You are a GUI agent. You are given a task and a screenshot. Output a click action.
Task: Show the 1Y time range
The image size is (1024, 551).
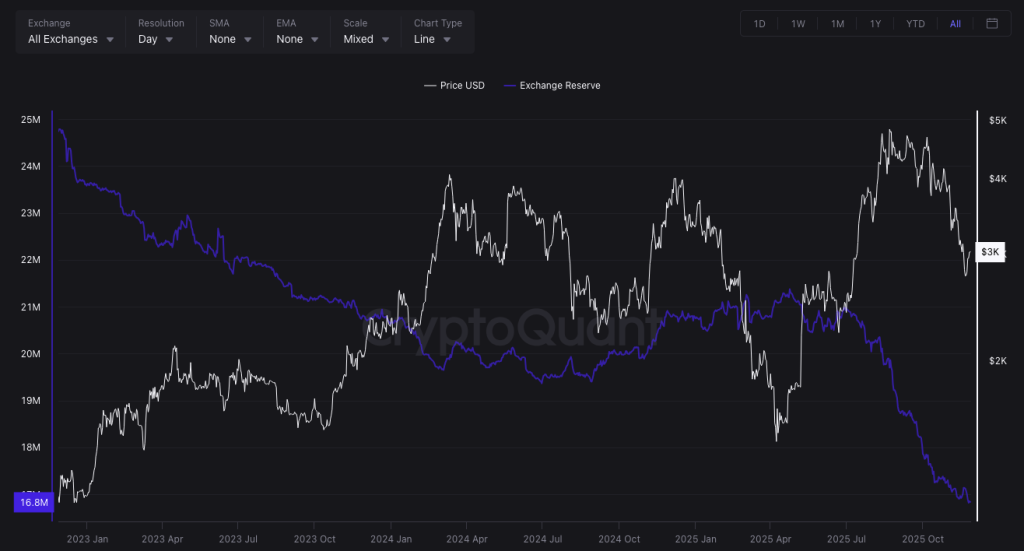(x=876, y=24)
